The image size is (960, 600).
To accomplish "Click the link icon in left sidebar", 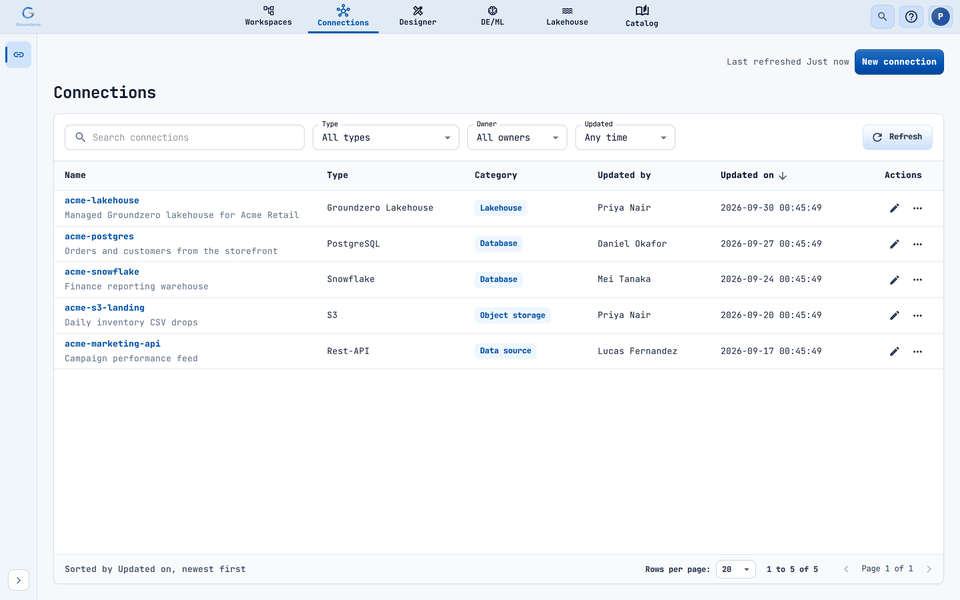I will click(18, 54).
